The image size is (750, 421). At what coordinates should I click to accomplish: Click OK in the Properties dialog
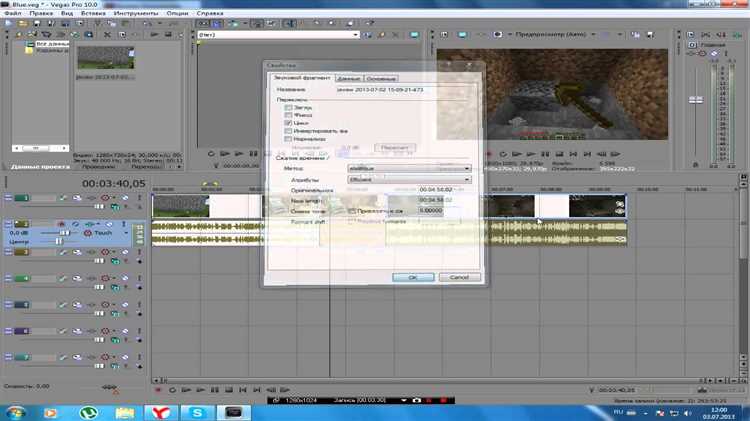pyautogui.click(x=413, y=277)
